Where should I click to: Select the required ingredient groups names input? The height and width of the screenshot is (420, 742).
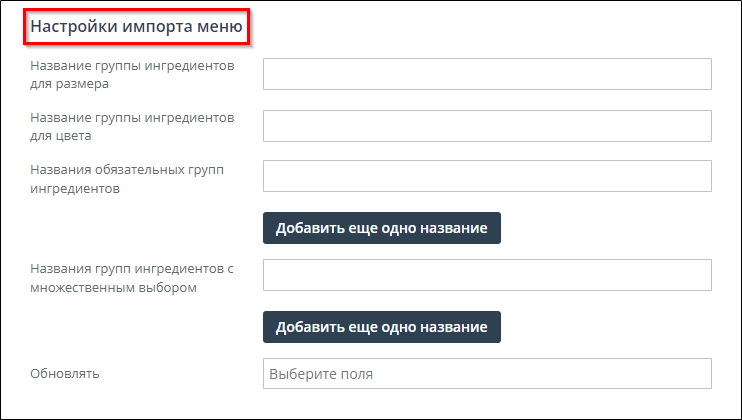click(x=486, y=176)
